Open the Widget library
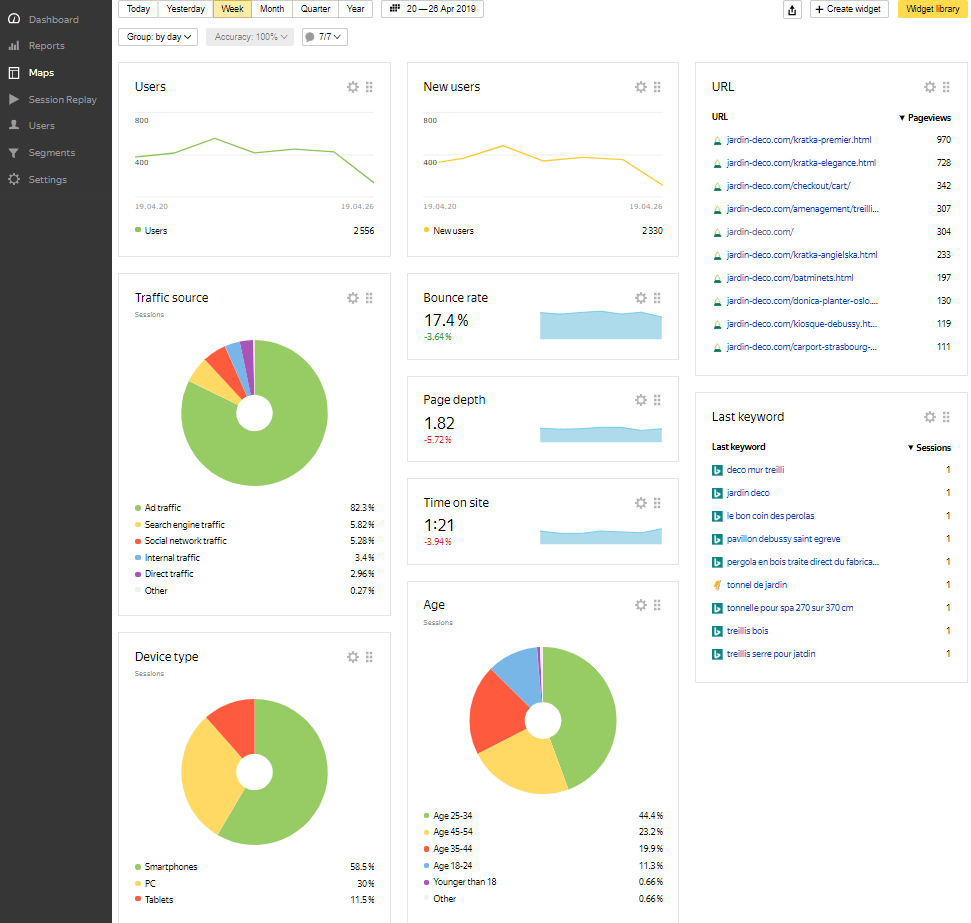The width and height of the screenshot is (971, 923). (x=933, y=9)
